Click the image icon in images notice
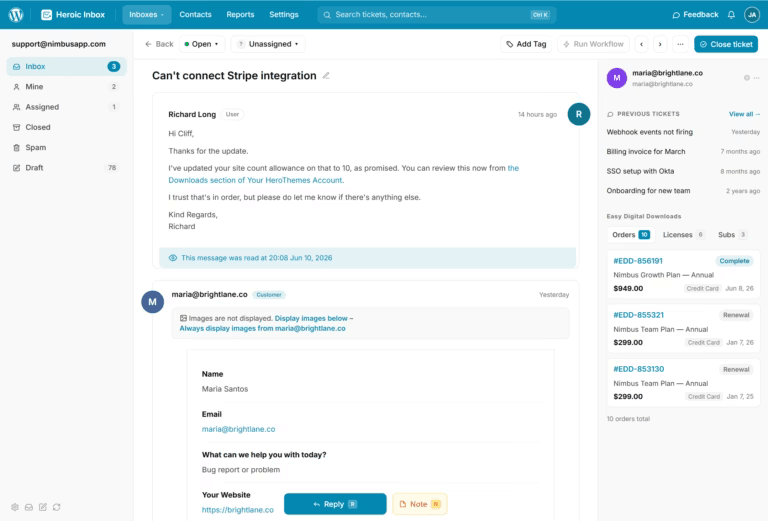The height and width of the screenshot is (521, 768). [x=183, y=318]
